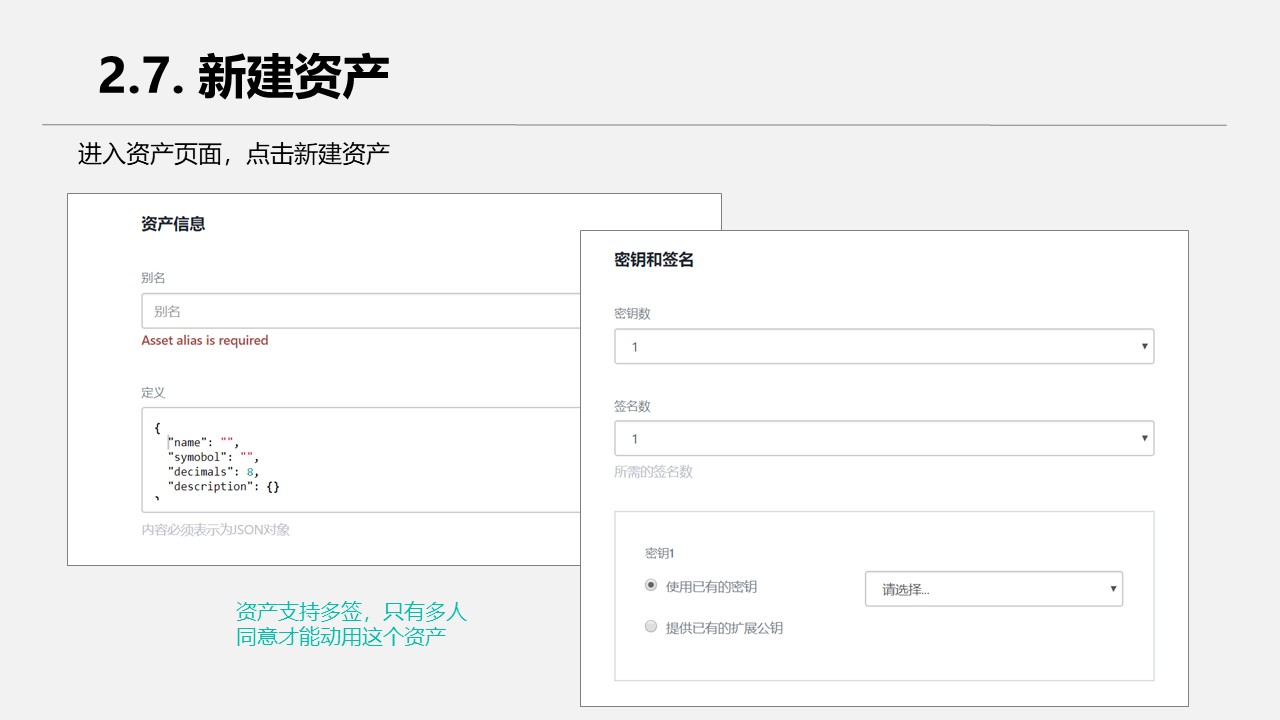Select the 使用已有的密钥 radio button
The width and height of the screenshot is (1280, 720).
pos(651,585)
